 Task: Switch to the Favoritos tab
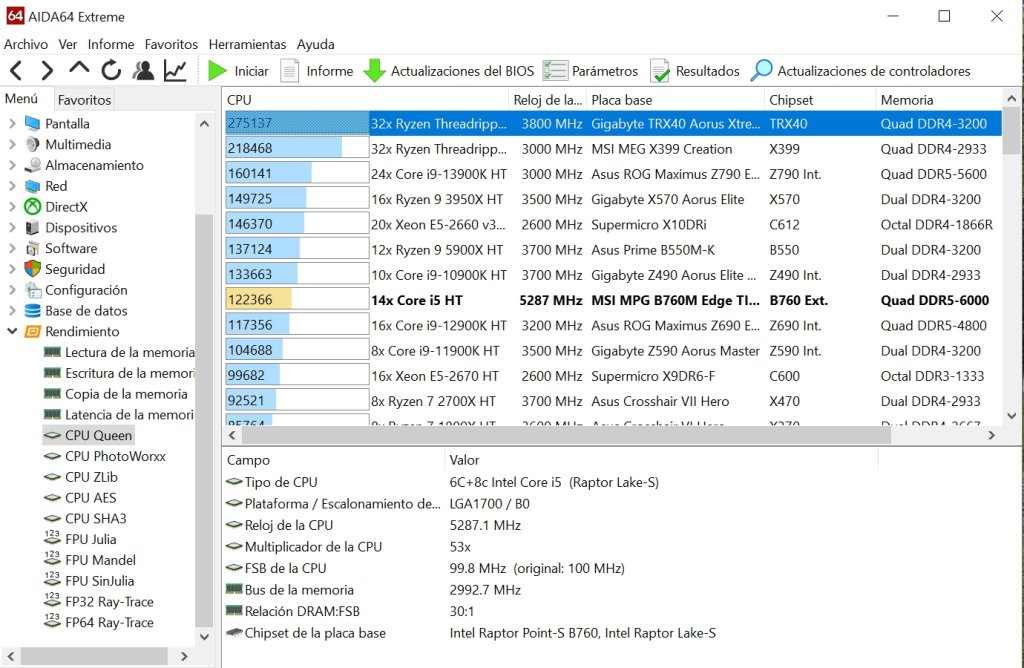[84, 100]
